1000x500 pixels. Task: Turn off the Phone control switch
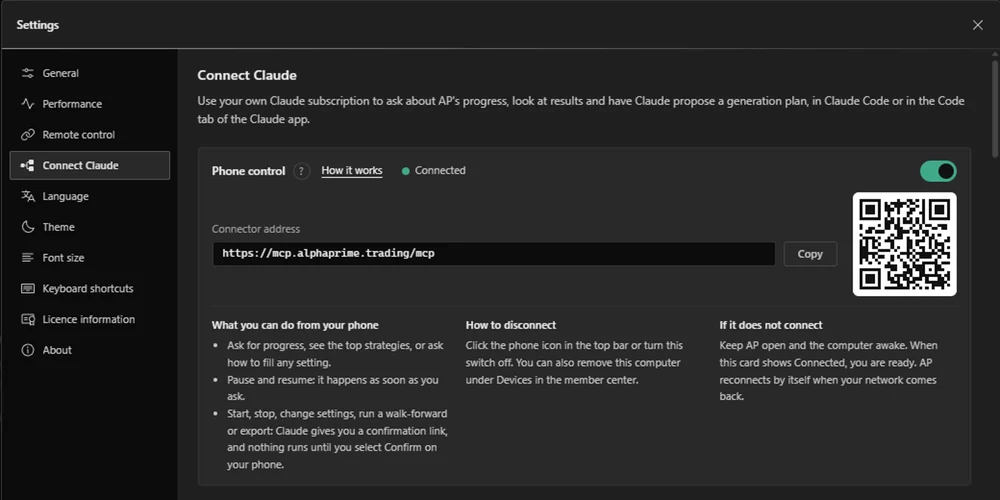pyautogui.click(x=938, y=171)
